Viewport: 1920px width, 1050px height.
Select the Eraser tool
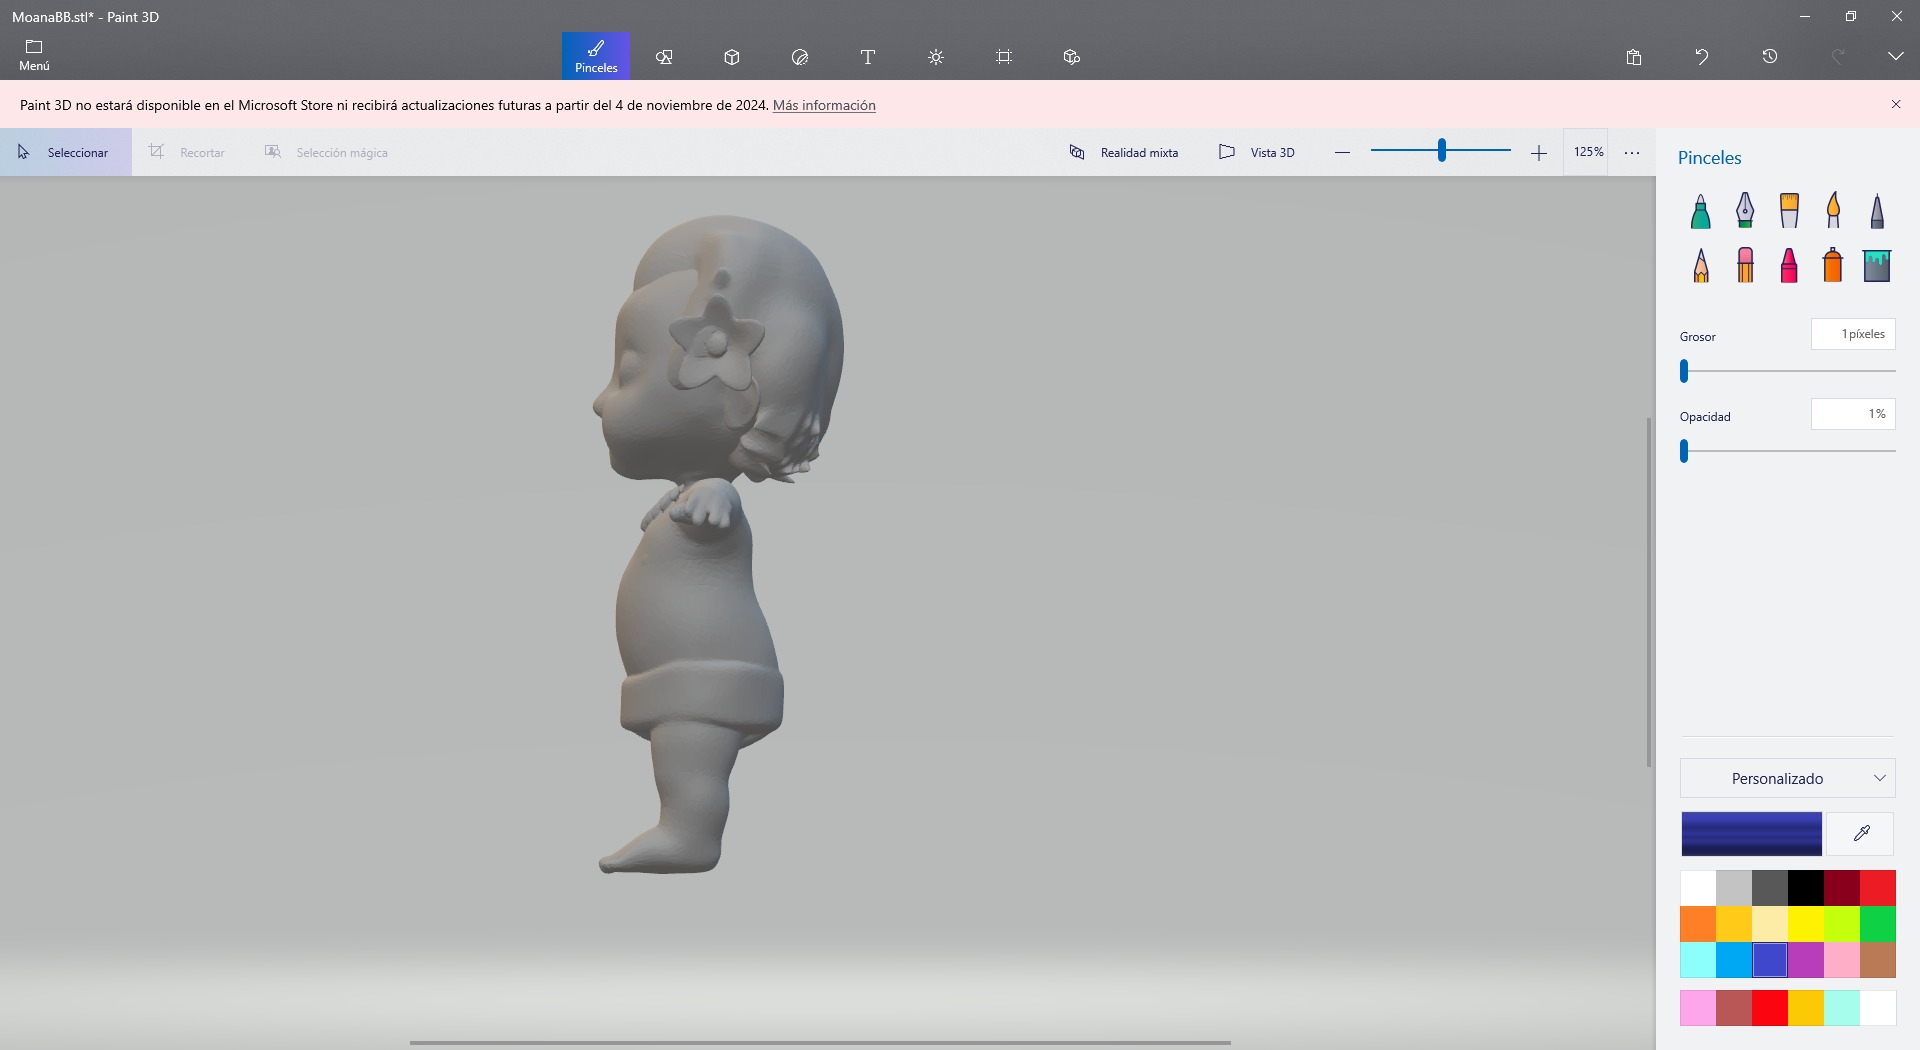[x=1745, y=265]
